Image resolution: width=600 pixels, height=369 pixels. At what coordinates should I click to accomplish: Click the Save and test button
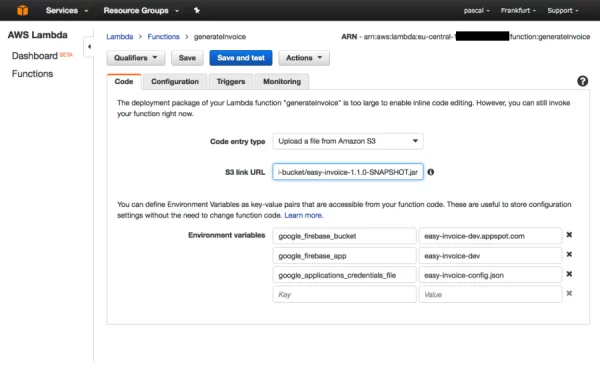241,58
